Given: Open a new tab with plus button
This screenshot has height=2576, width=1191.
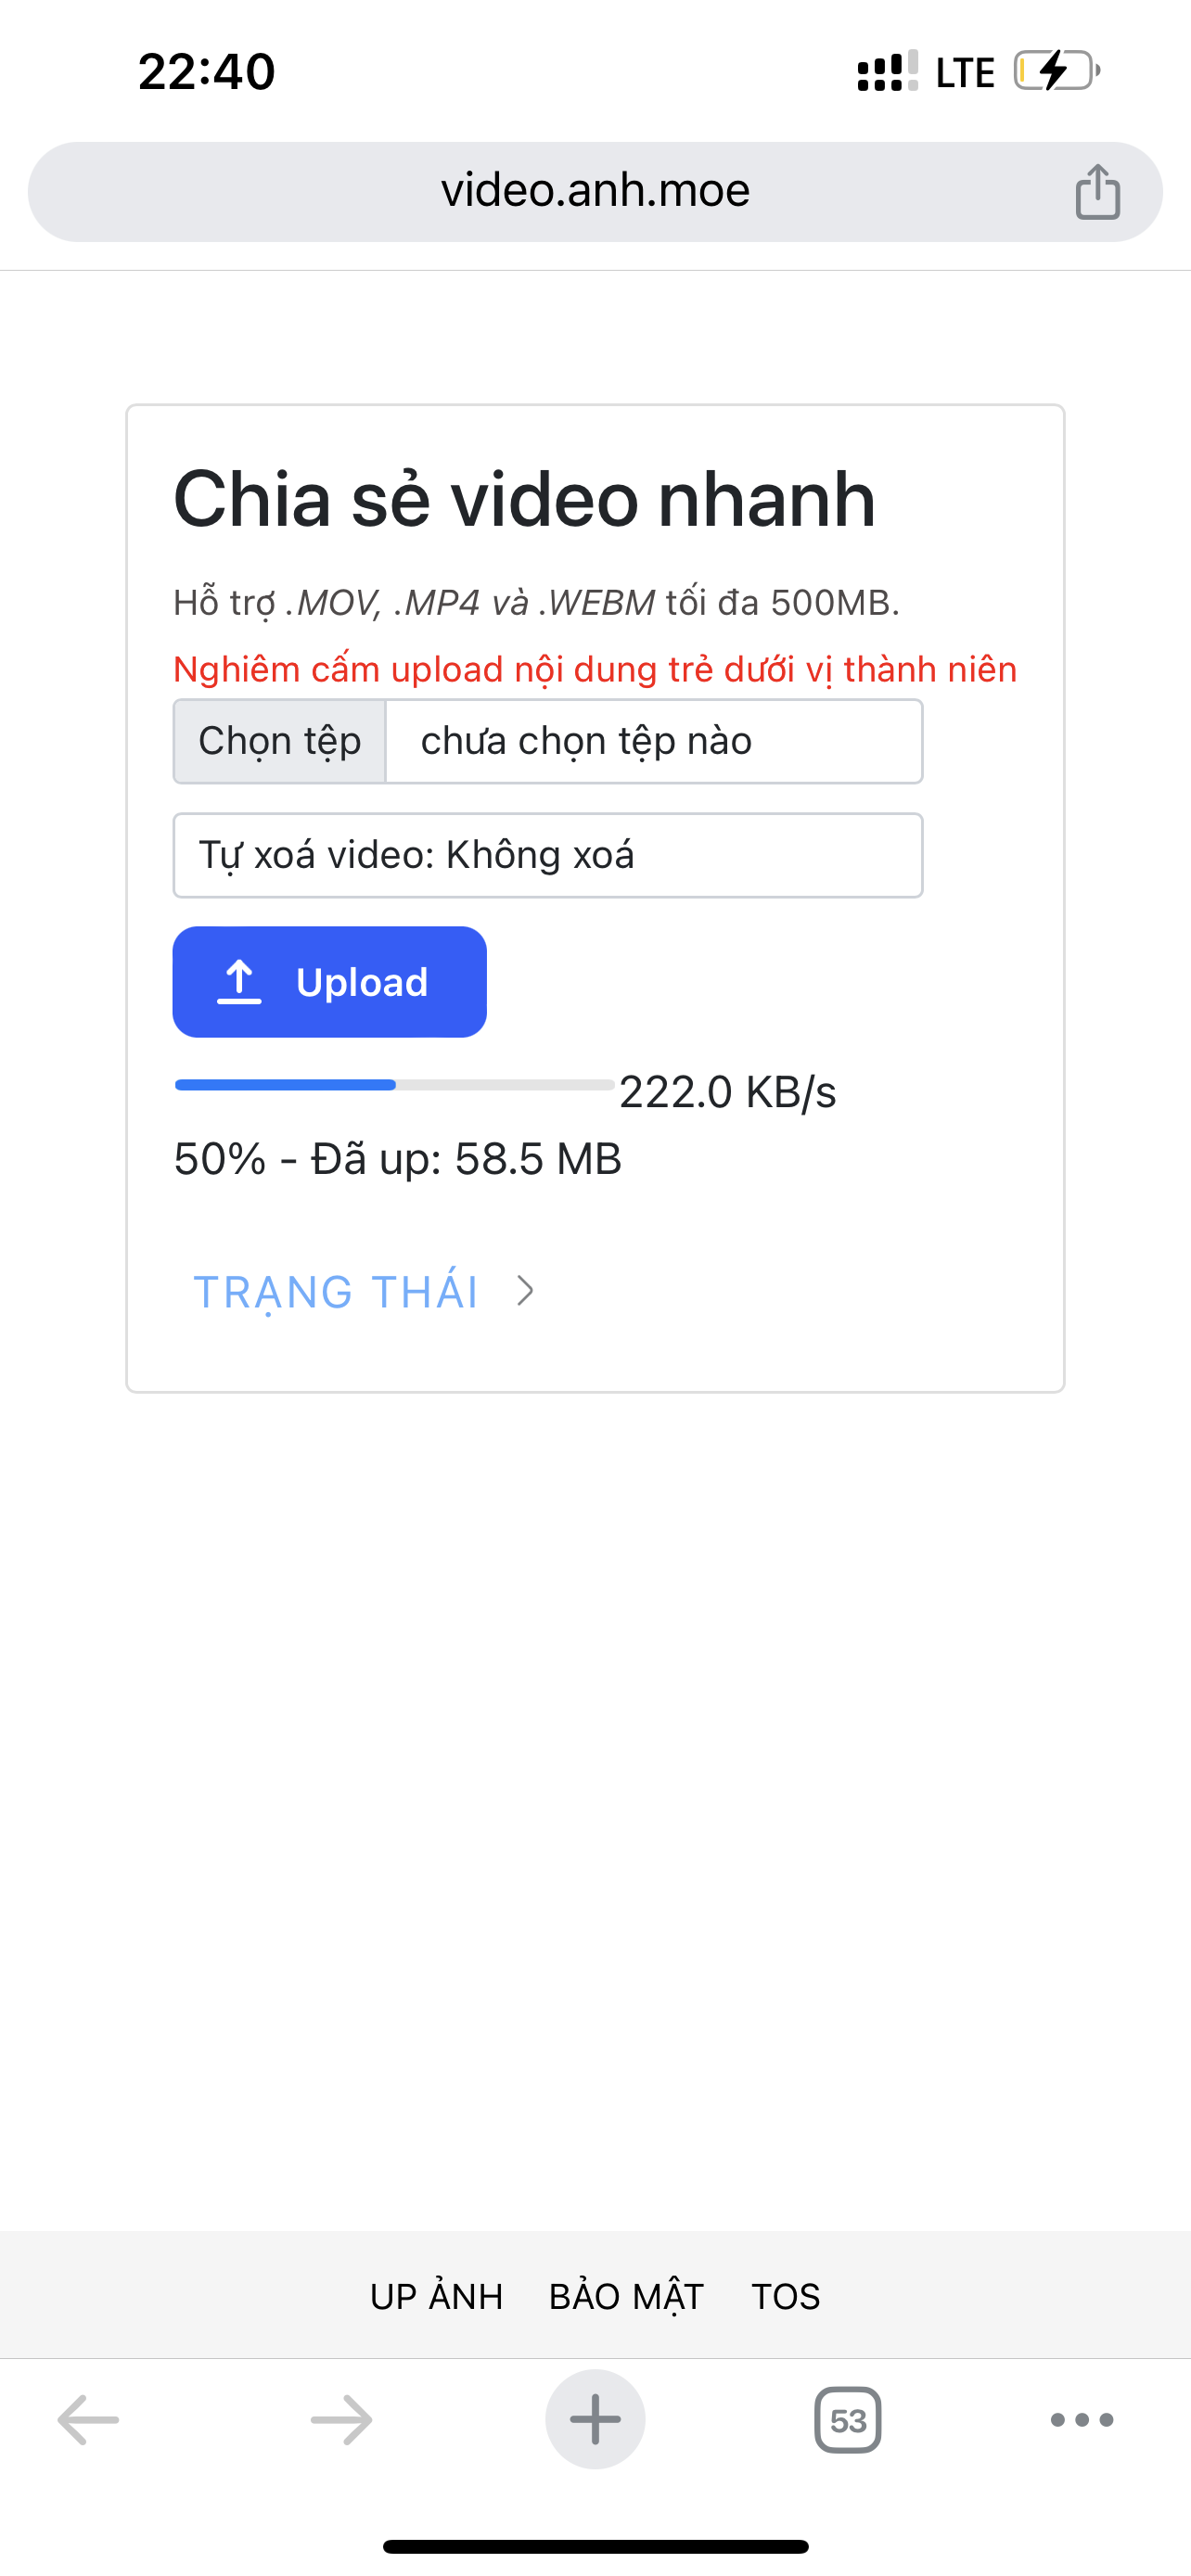Looking at the screenshot, I should [595, 2420].
